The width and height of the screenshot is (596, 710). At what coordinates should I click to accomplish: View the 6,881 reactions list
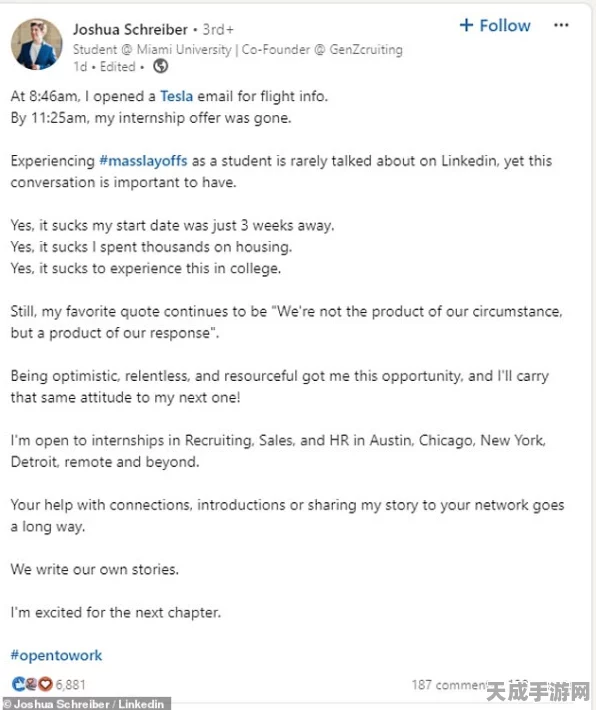71,684
